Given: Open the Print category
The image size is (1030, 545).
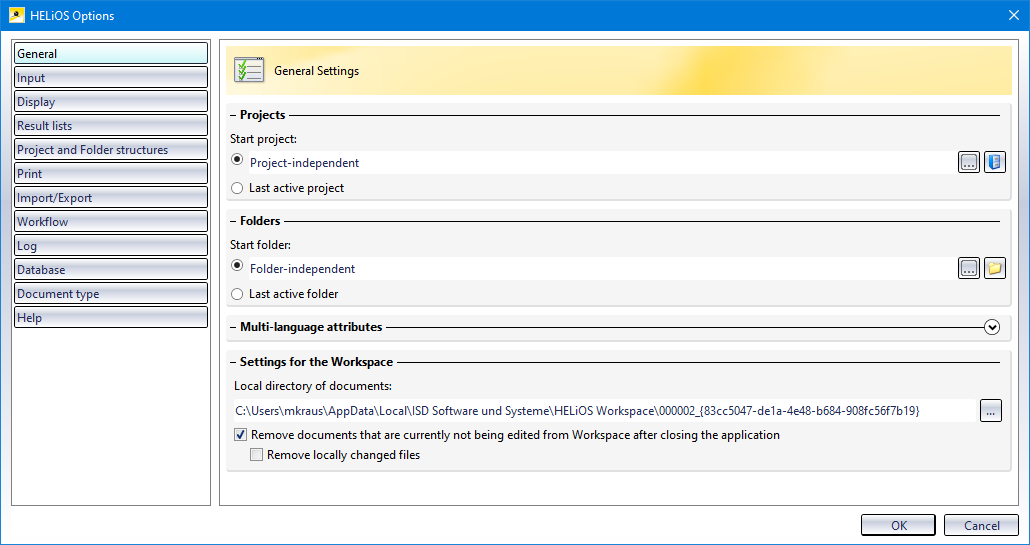Looking at the screenshot, I should point(111,173).
